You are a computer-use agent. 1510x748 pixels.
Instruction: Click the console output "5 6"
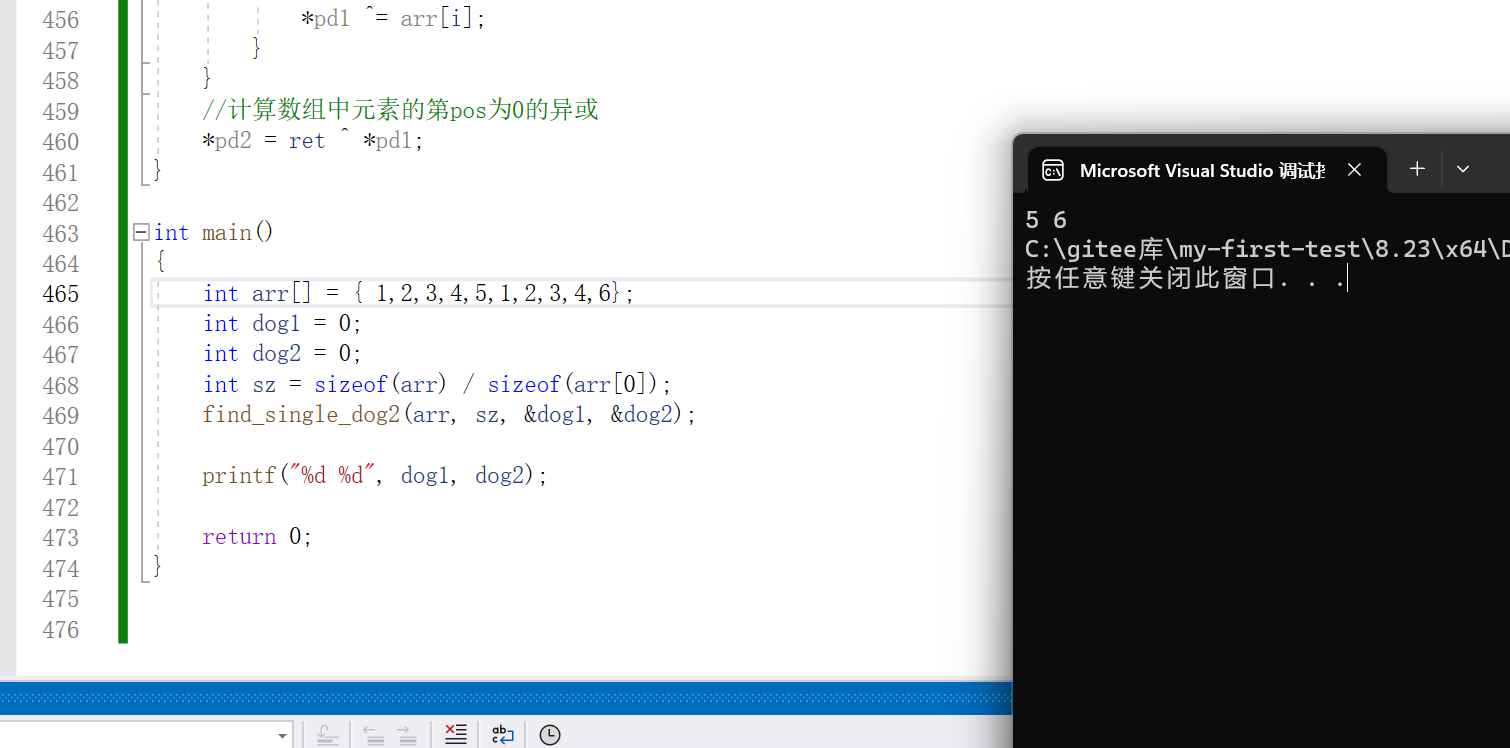click(1046, 220)
